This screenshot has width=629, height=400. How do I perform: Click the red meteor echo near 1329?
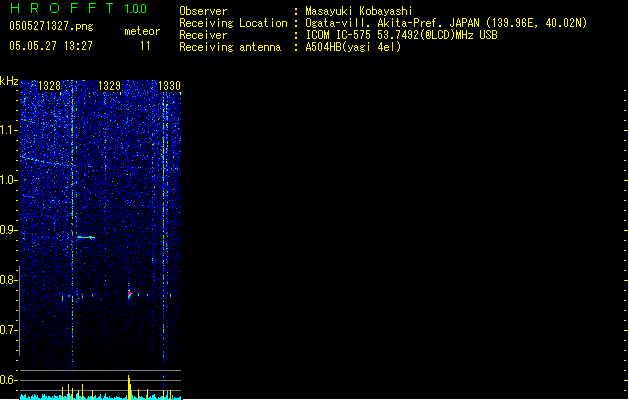pos(129,294)
